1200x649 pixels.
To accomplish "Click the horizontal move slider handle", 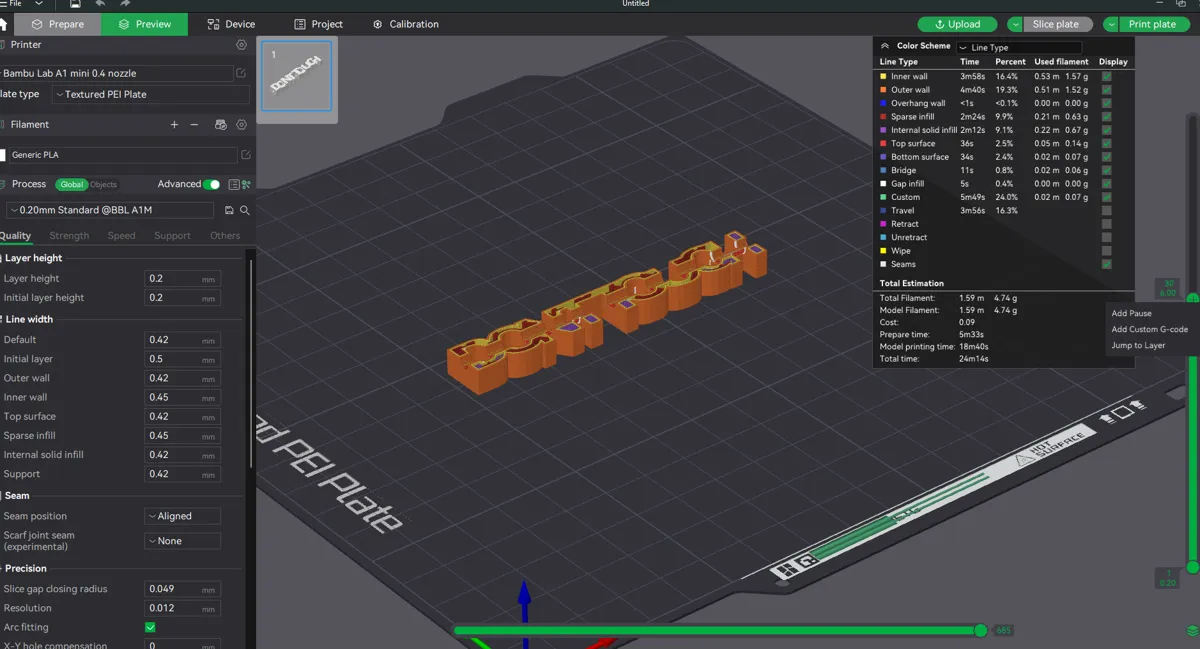I will tap(981, 630).
